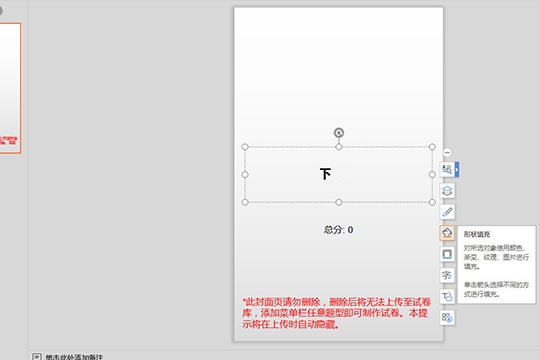
Task: Click the 总分: 0 text on the slide
Action: pos(339,230)
